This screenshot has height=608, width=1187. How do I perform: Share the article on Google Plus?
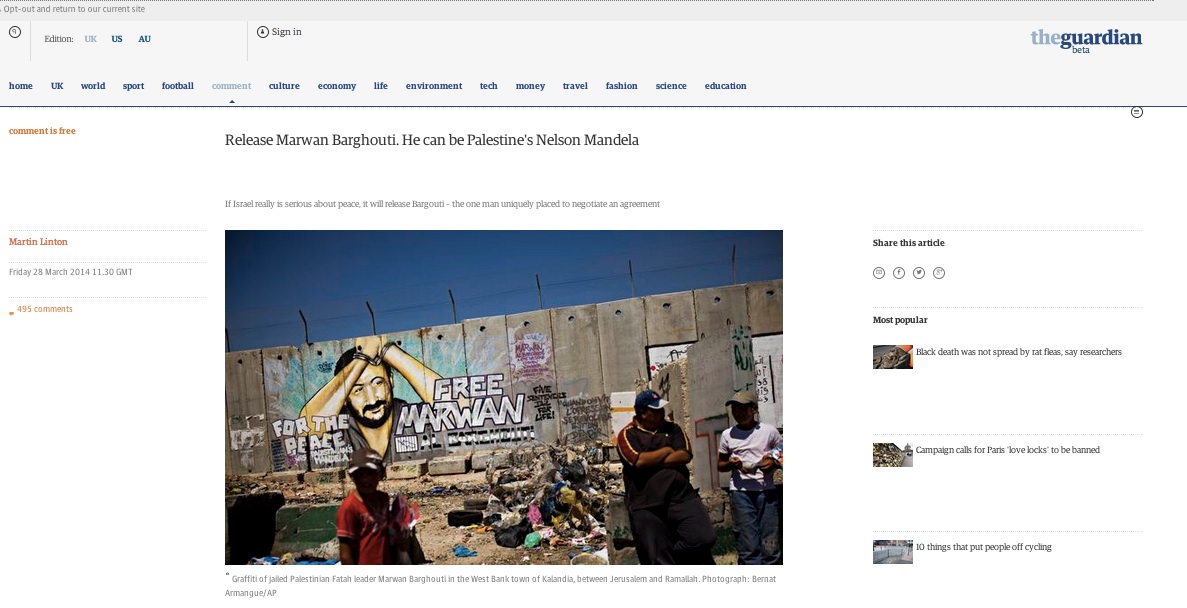coord(939,273)
